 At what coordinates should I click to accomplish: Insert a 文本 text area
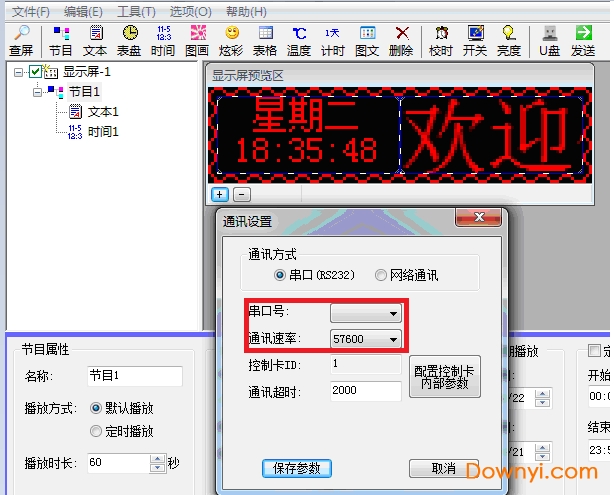pos(95,41)
